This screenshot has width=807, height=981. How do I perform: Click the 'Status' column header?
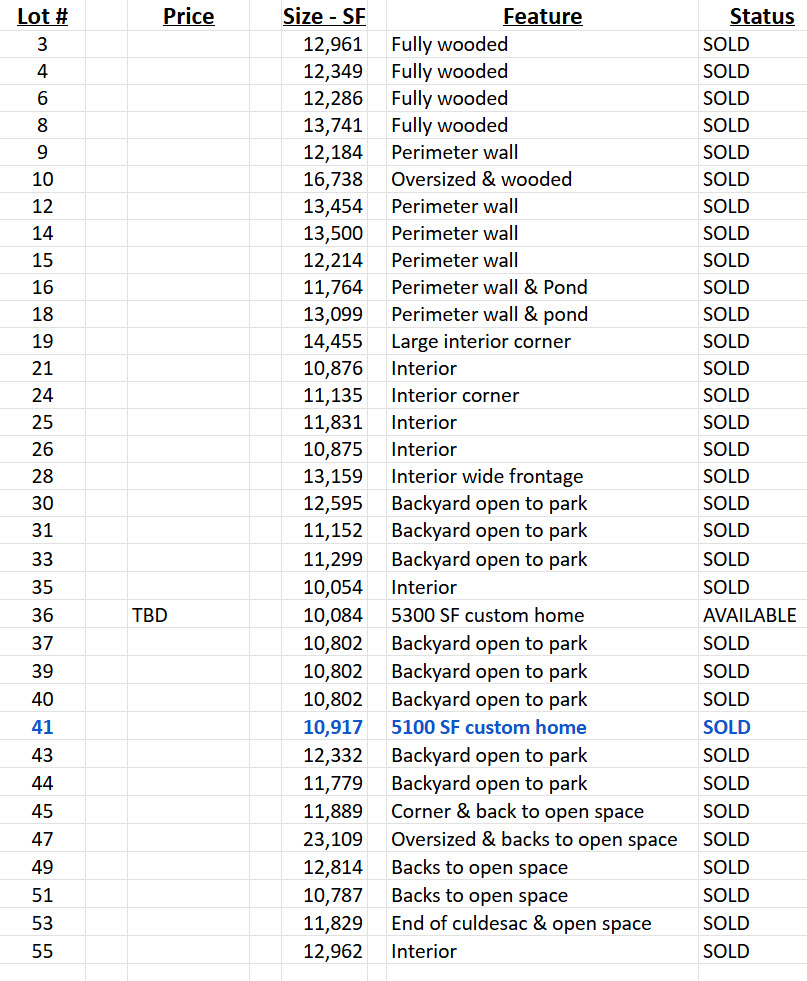pos(762,16)
